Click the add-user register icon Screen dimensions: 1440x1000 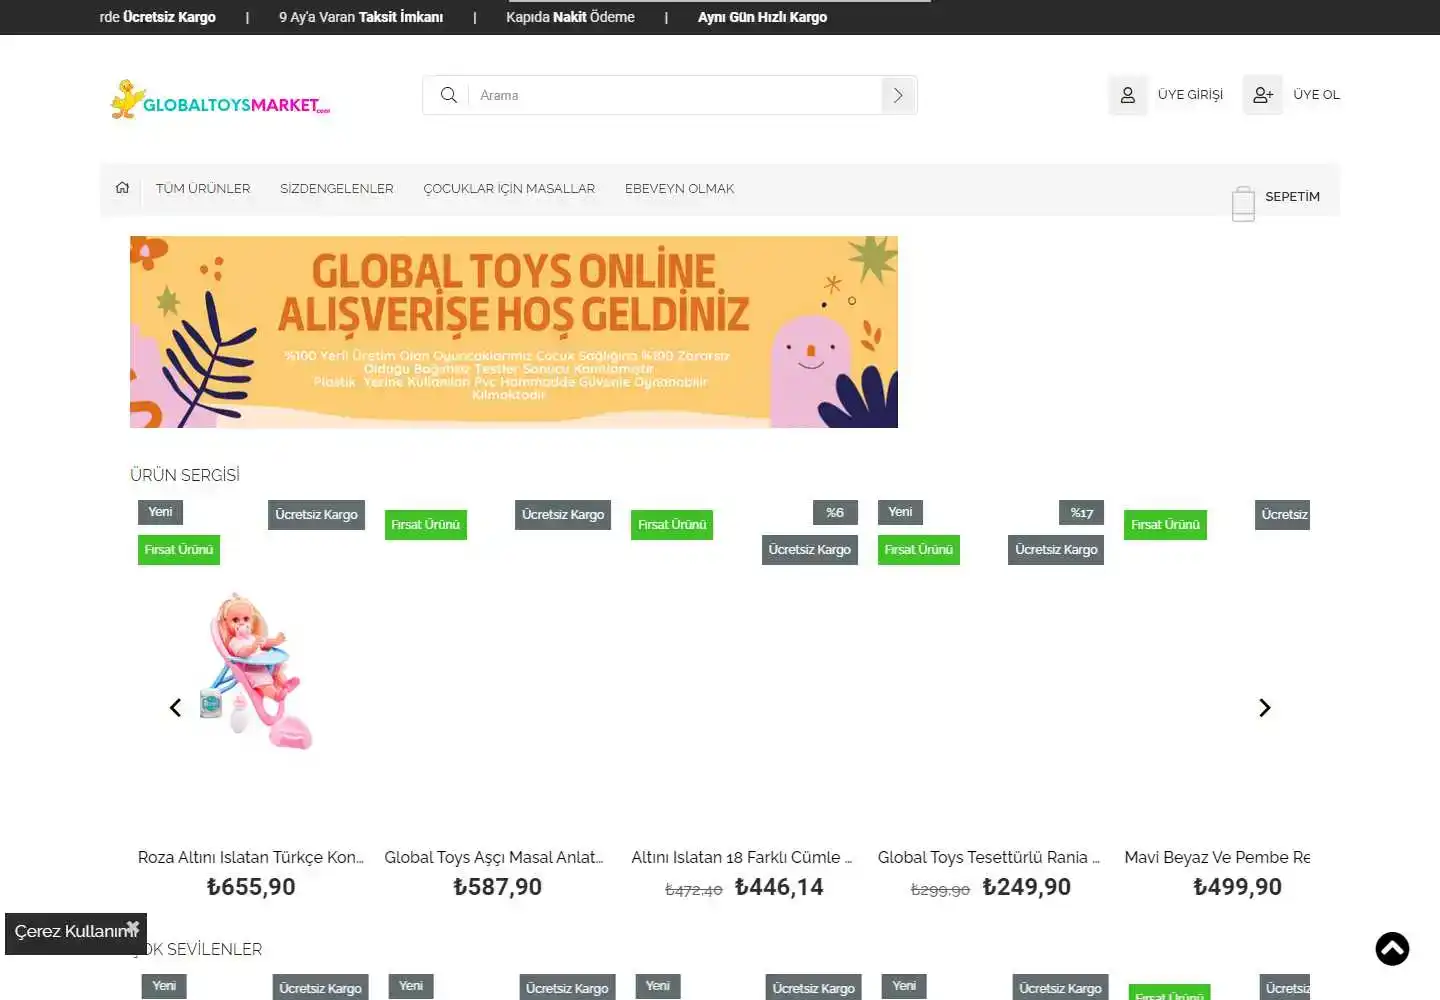coord(1263,95)
